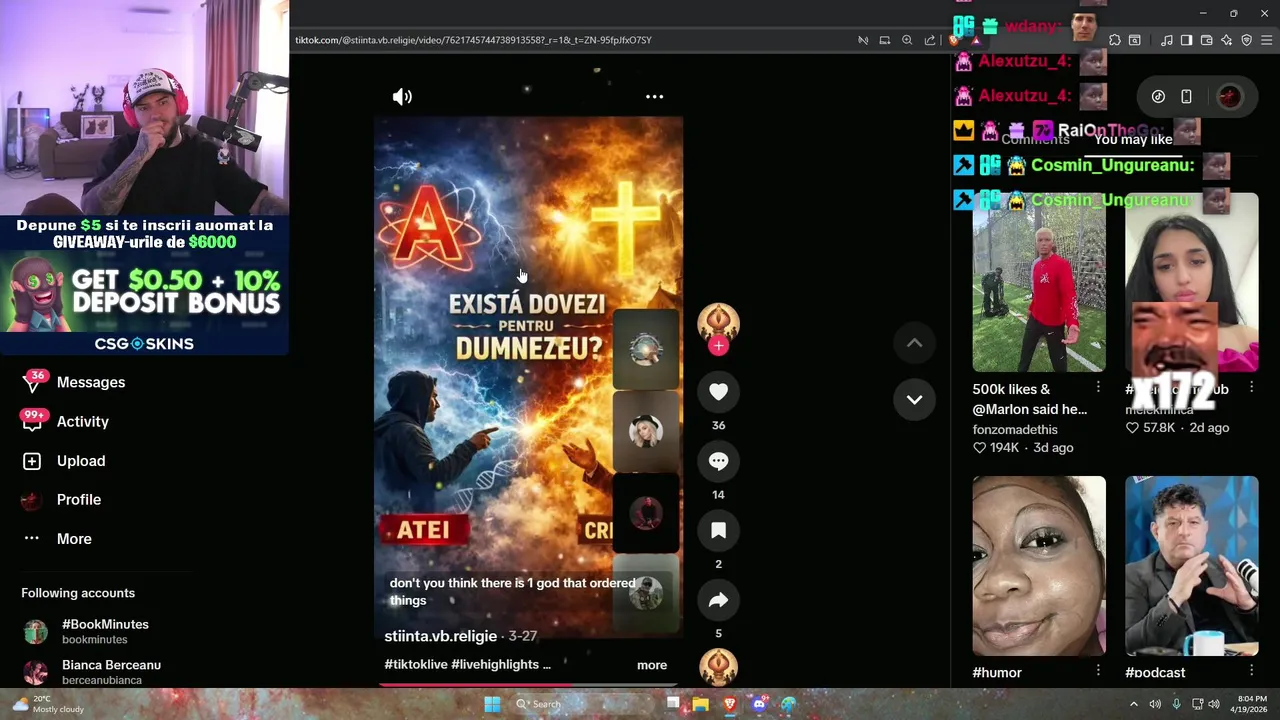The height and width of the screenshot is (720, 1280).
Task: Show hidden system tray icons chevron
Action: point(1134,704)
